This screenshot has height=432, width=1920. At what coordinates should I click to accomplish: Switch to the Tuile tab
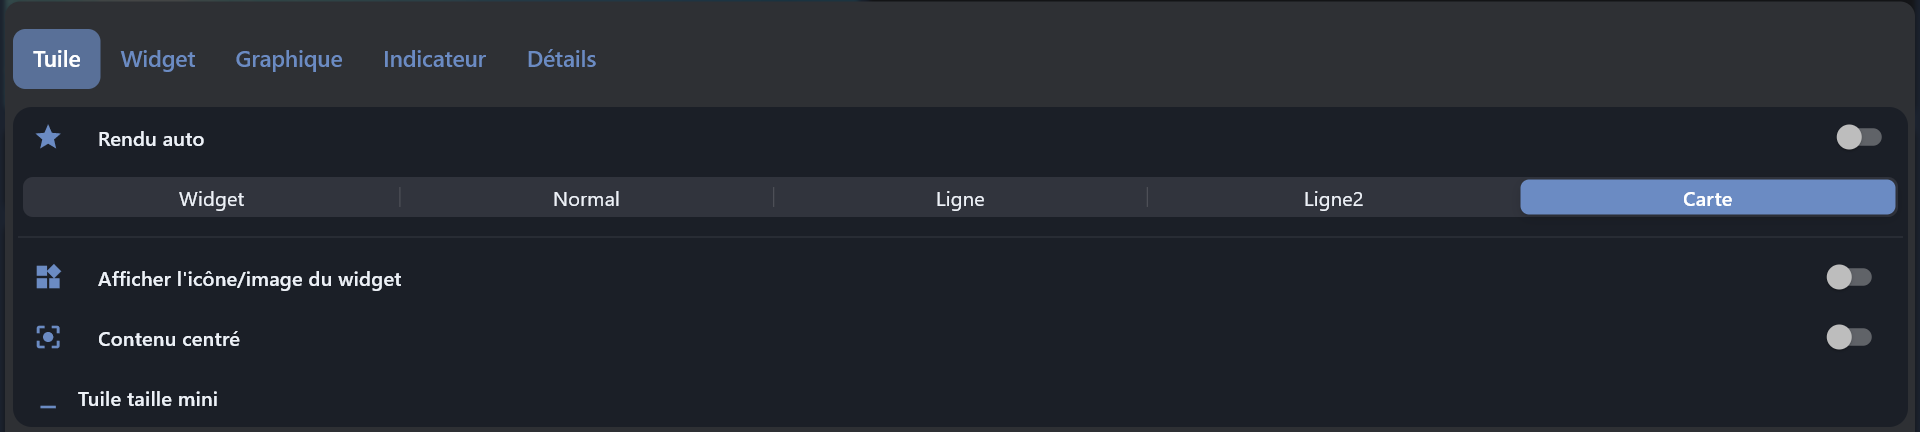tap(57, 59)
